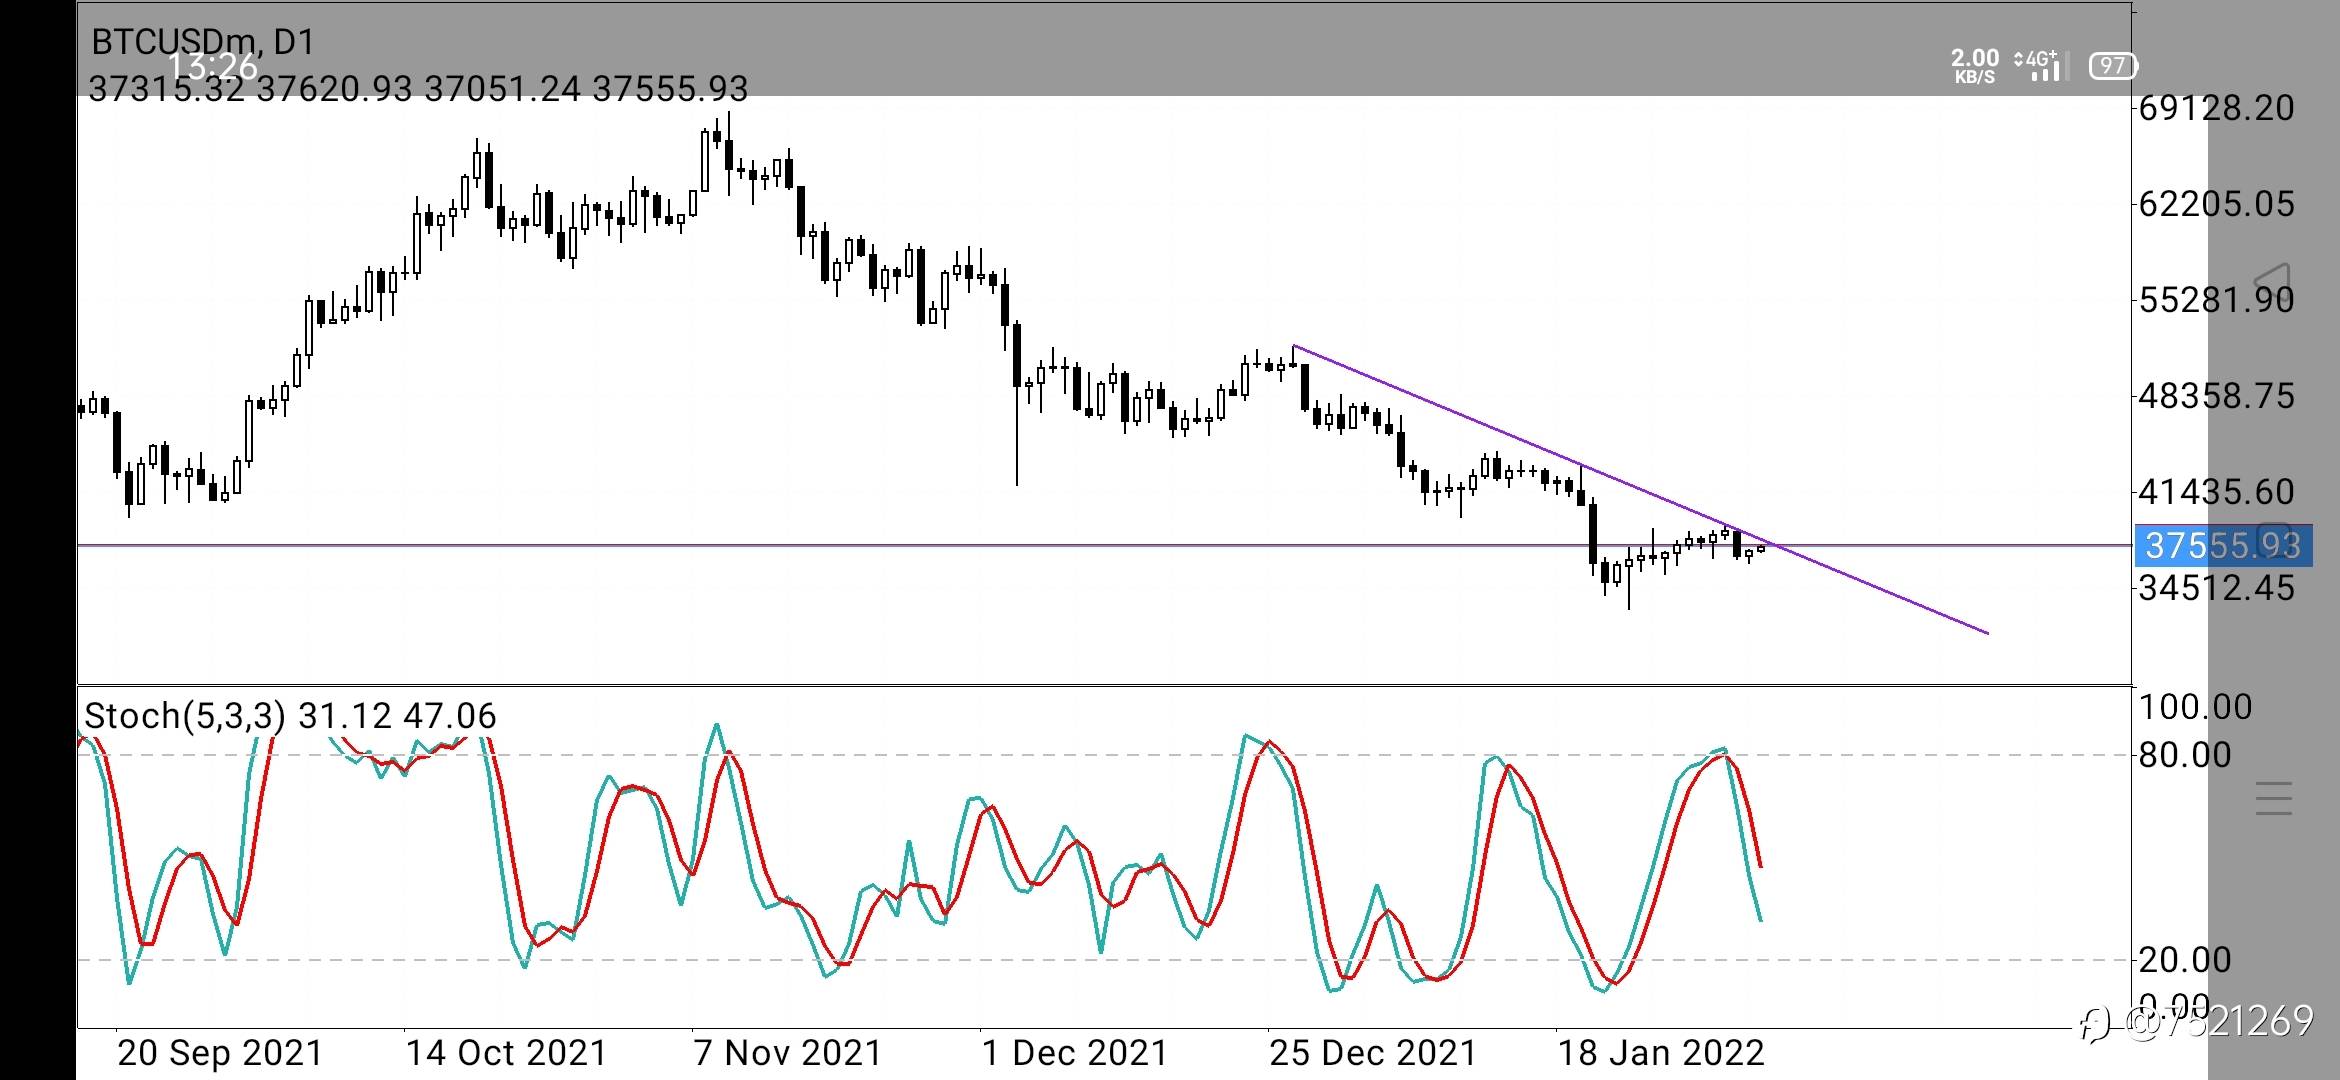Tap the 20.00 stochastic level label
The height and width of the screenshot is (1080, 2340).
pos(2185,959)
